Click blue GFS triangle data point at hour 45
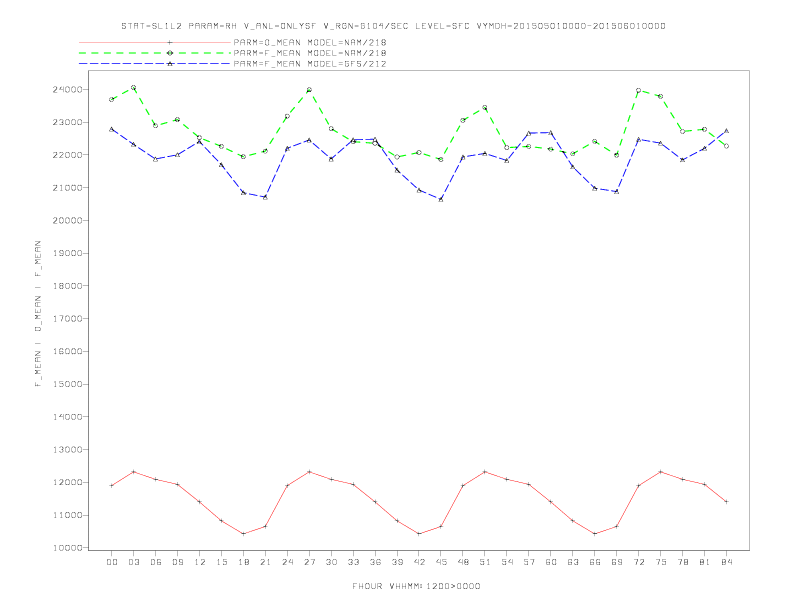792x612 pixels. 441,199
